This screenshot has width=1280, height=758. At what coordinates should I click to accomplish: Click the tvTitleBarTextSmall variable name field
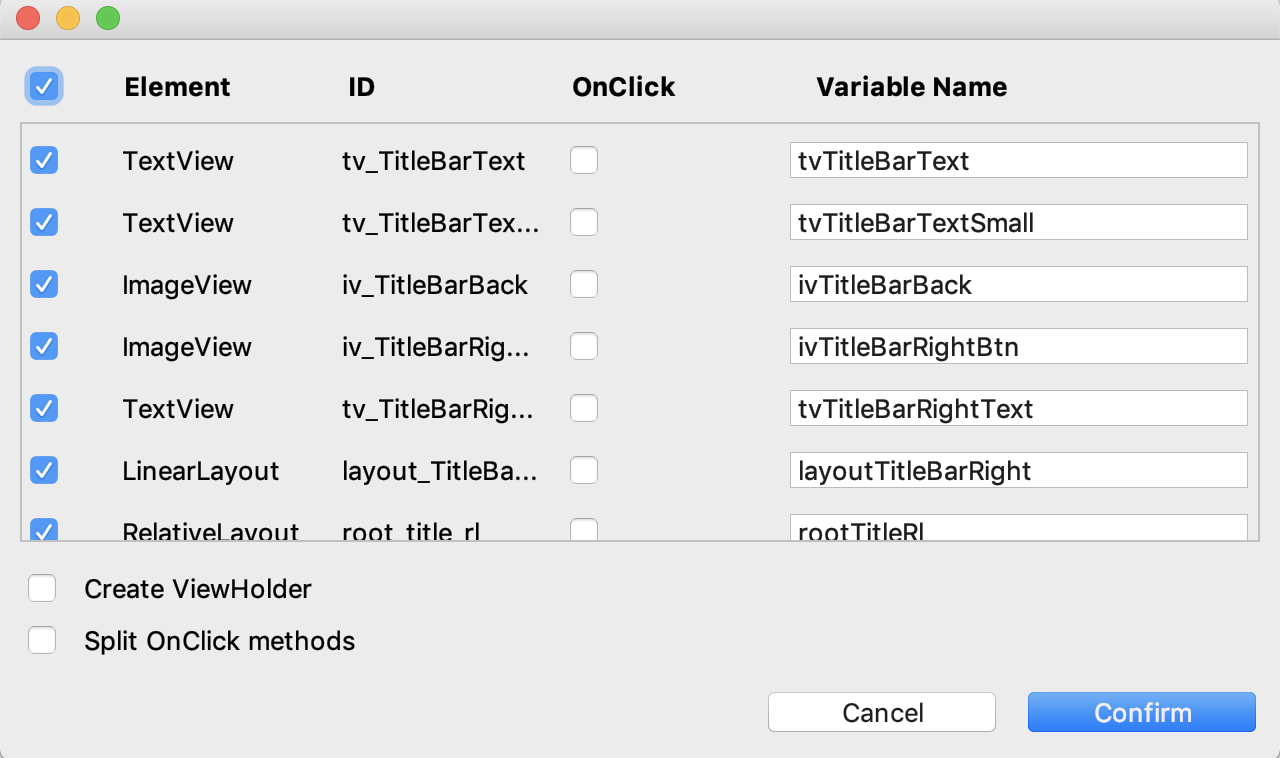click(x=1018, y=222)
